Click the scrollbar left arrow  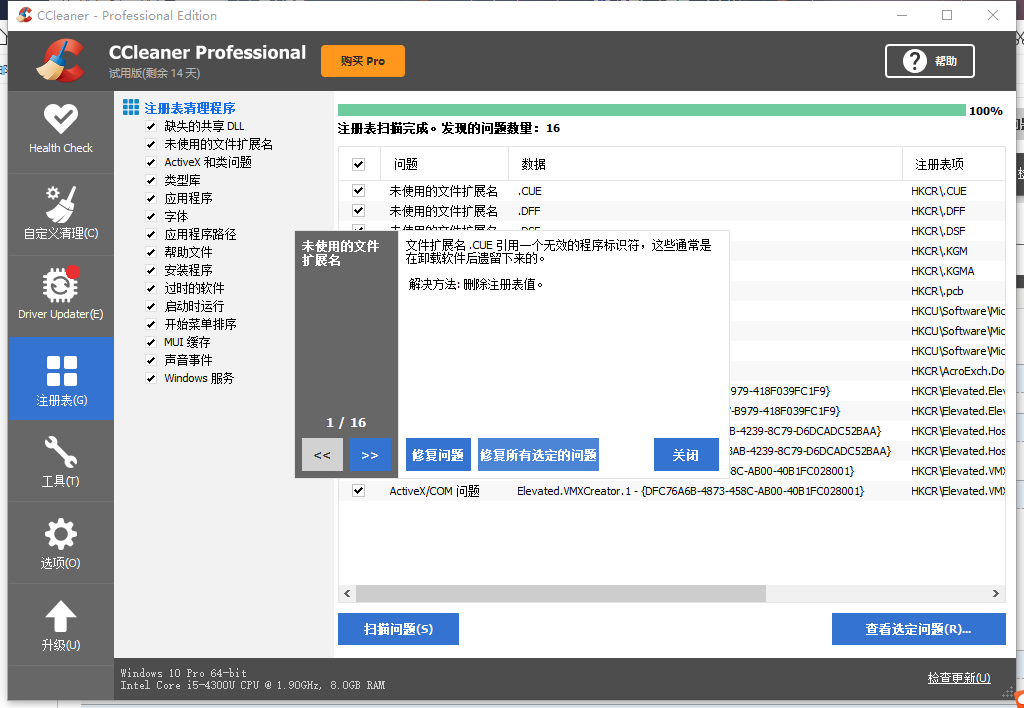(x=347, y=593)
